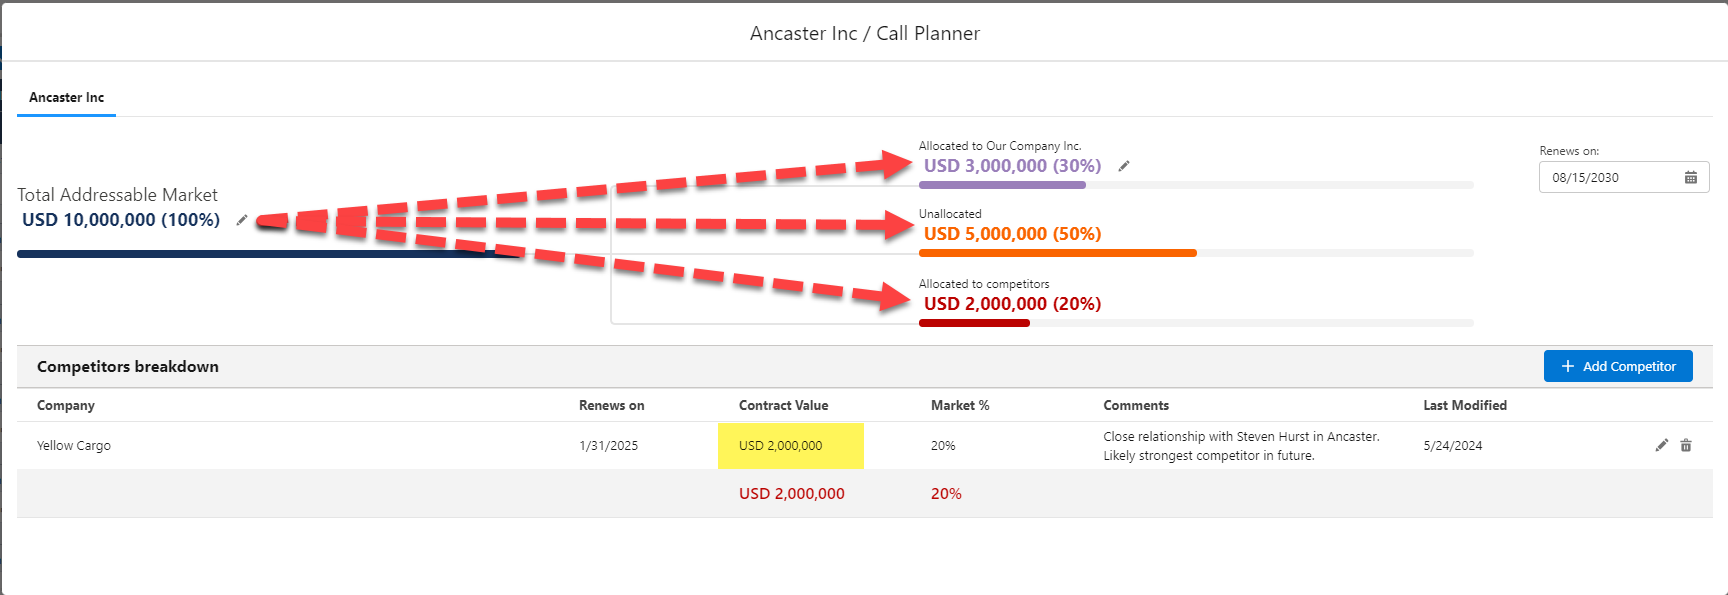The image size is (1728, 595).
Task: Edit the Yellow Cargo competitor row
Action: [x=1661, y=445]
